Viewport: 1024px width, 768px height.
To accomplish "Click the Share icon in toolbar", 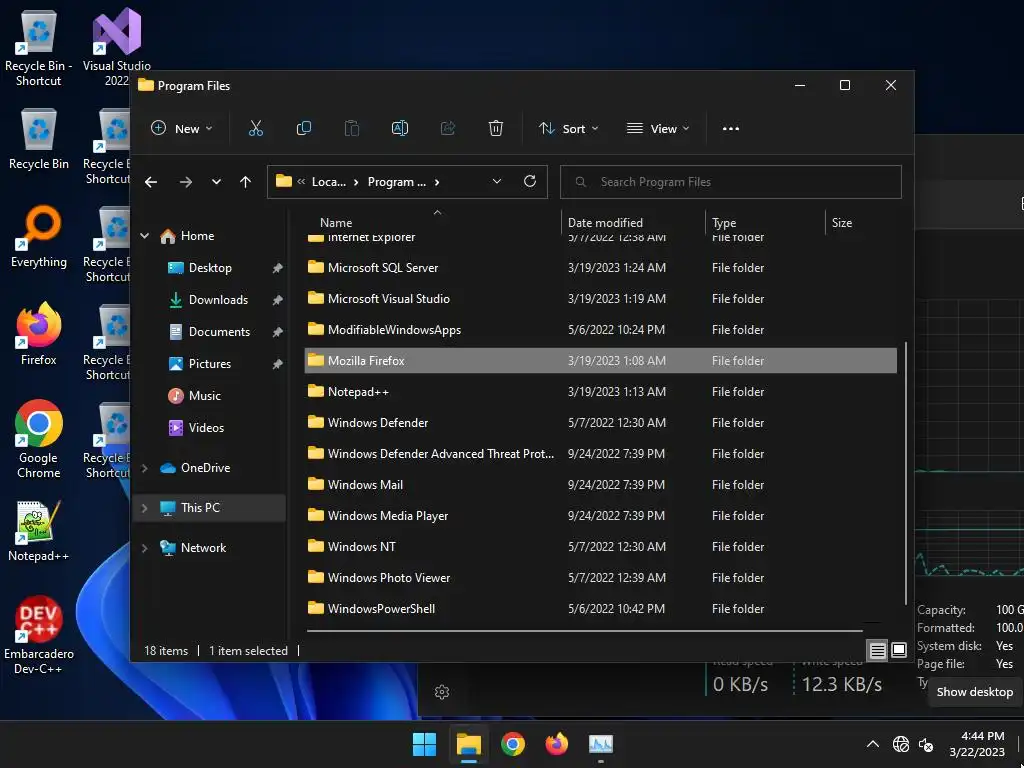I will pyautogui.click(x=448, y=129).
